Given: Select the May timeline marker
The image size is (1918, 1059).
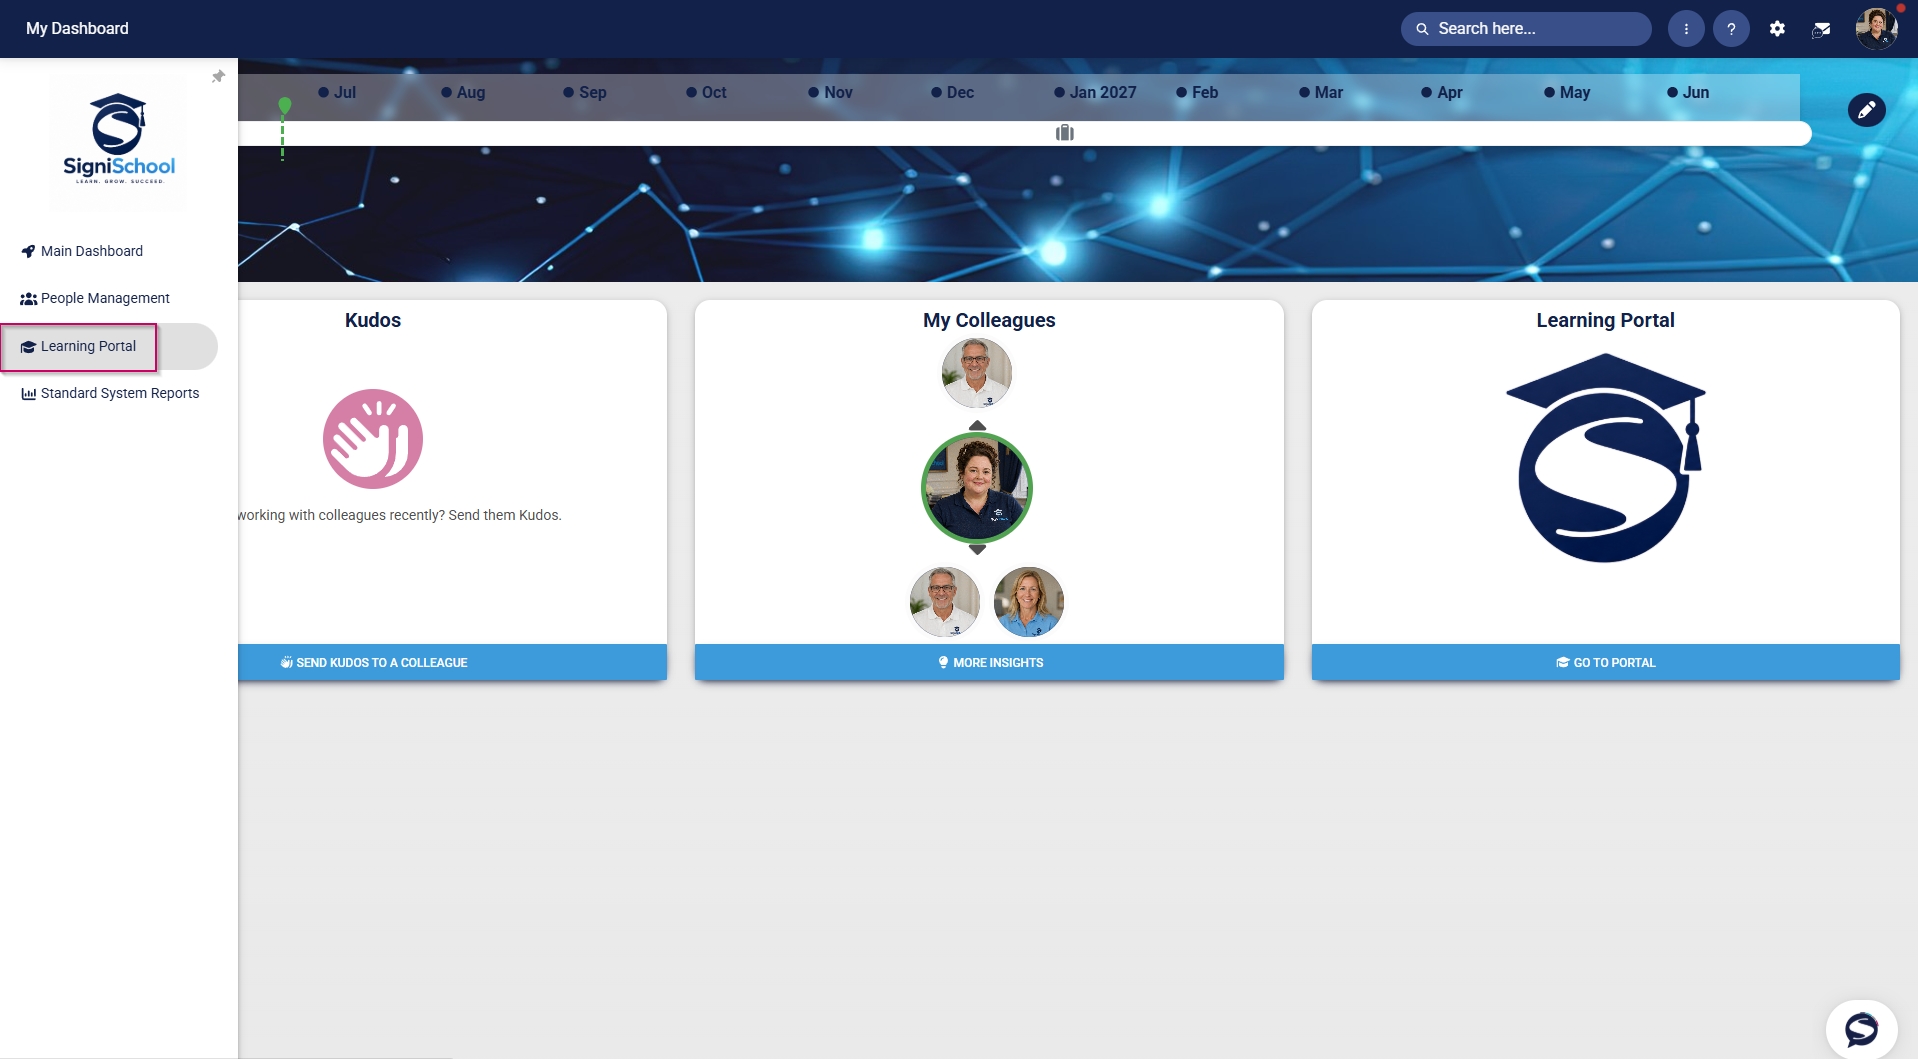Looking at the screenshot, I should click(x=1567, y=92).
